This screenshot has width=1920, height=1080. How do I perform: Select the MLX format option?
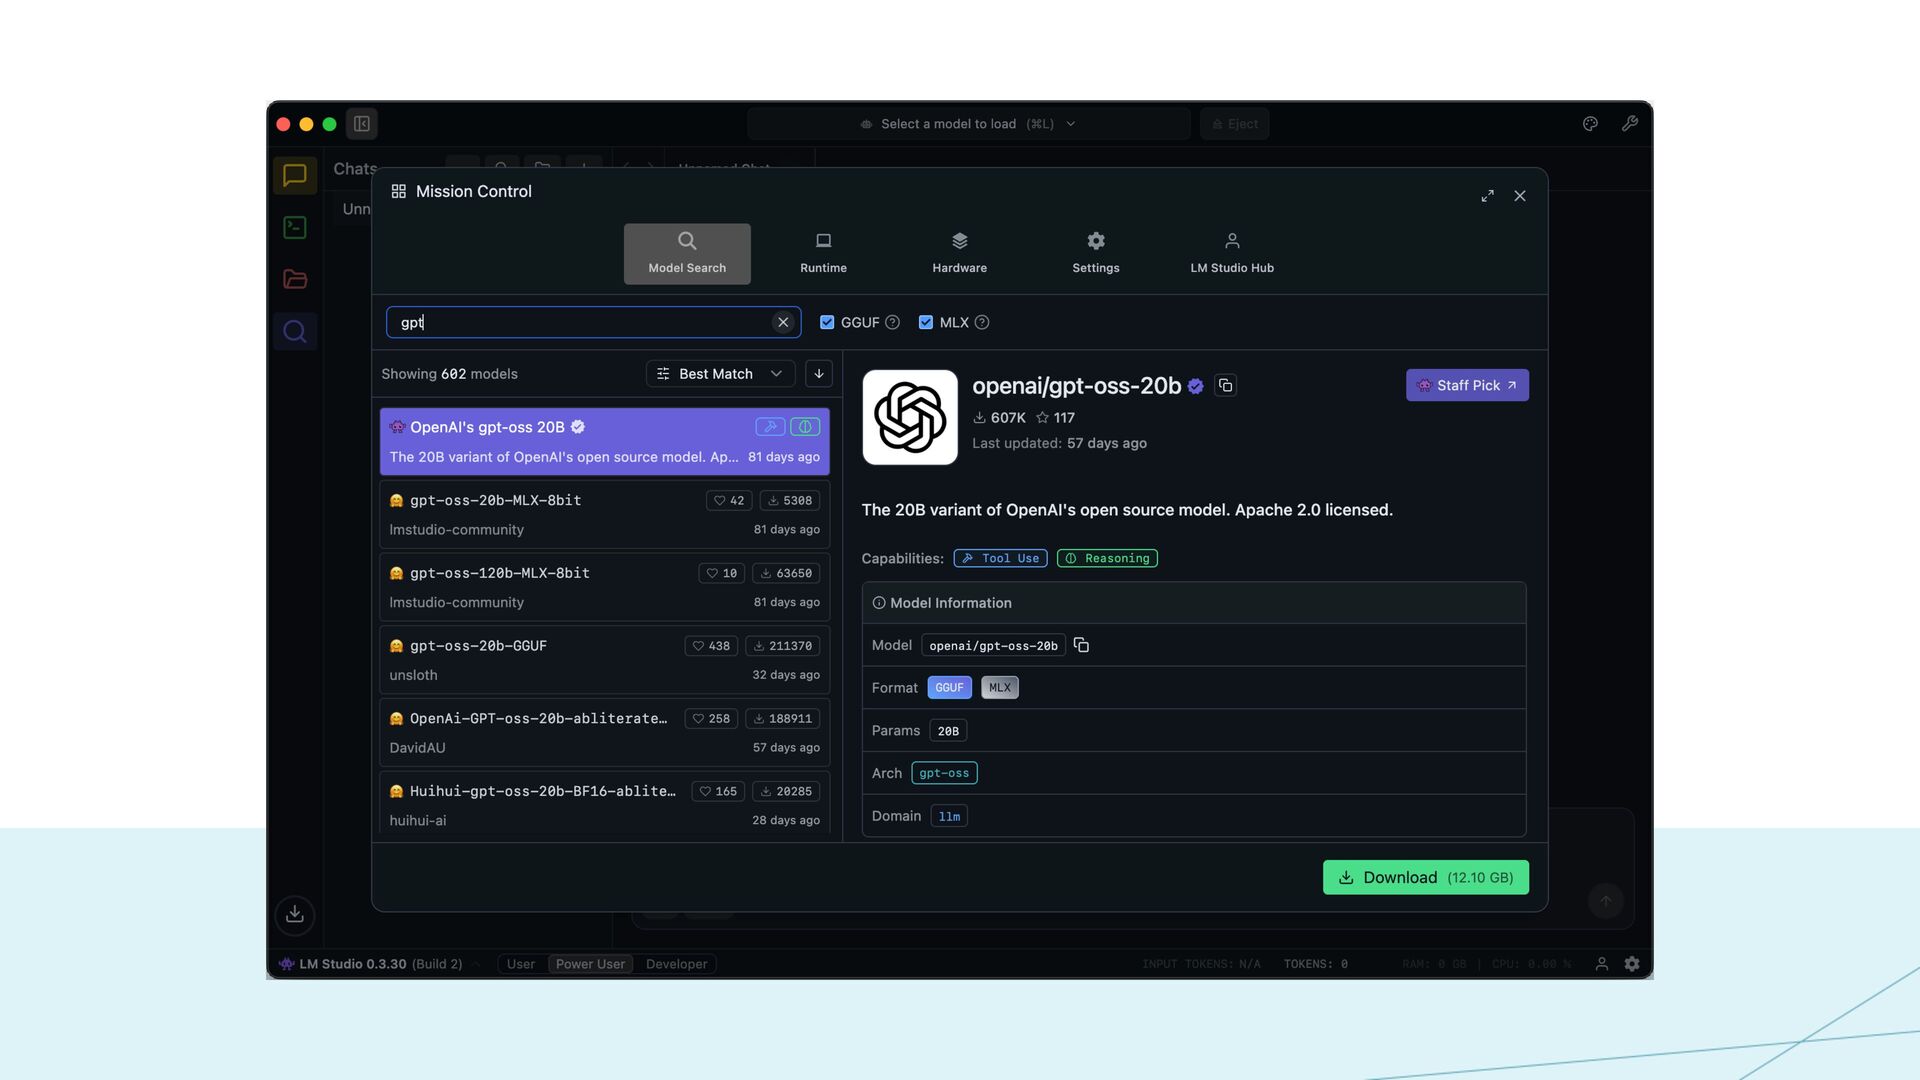[999, 688]
